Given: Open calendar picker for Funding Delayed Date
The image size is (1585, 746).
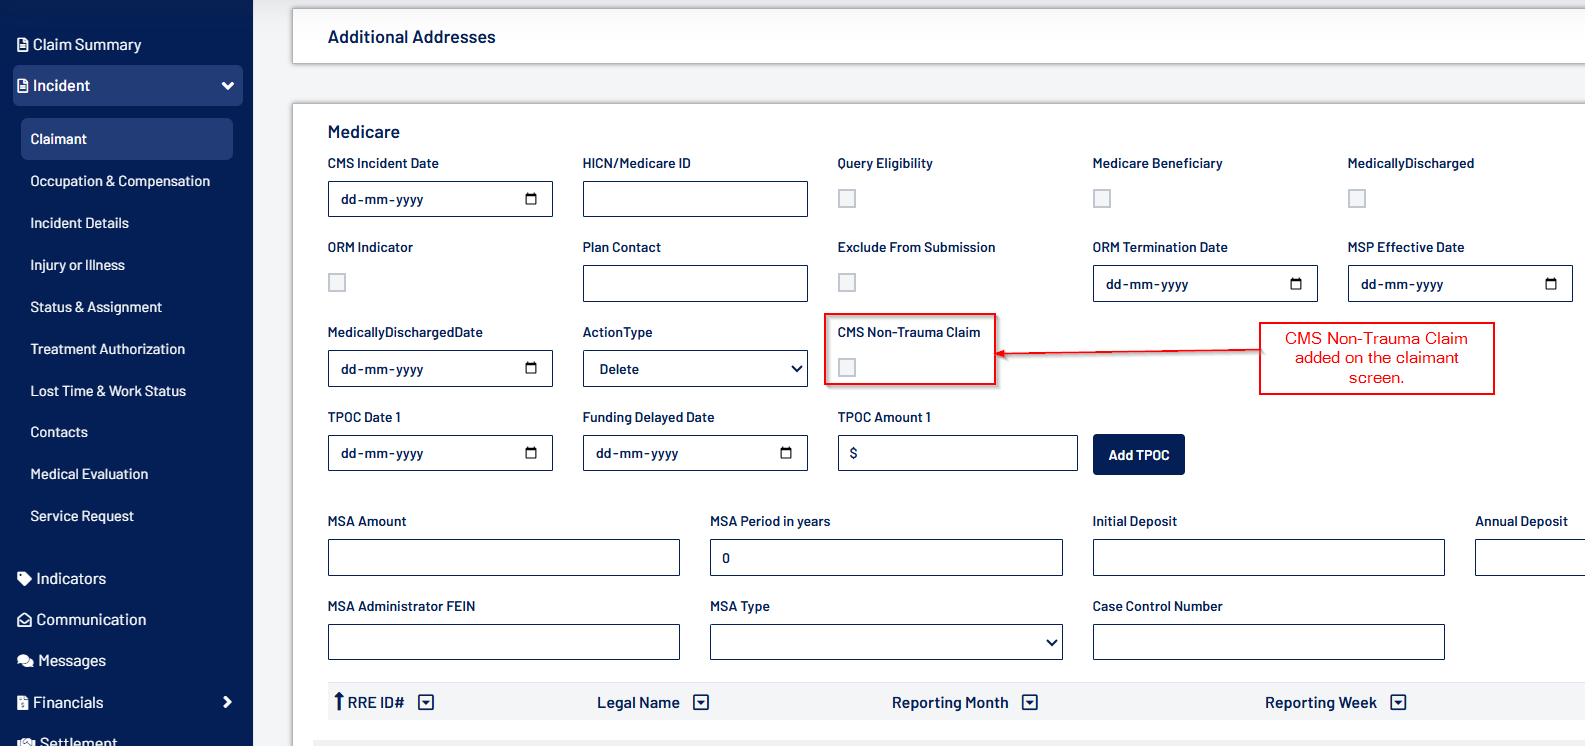Looking at the screenshot, I should click(x=786, y=453).
